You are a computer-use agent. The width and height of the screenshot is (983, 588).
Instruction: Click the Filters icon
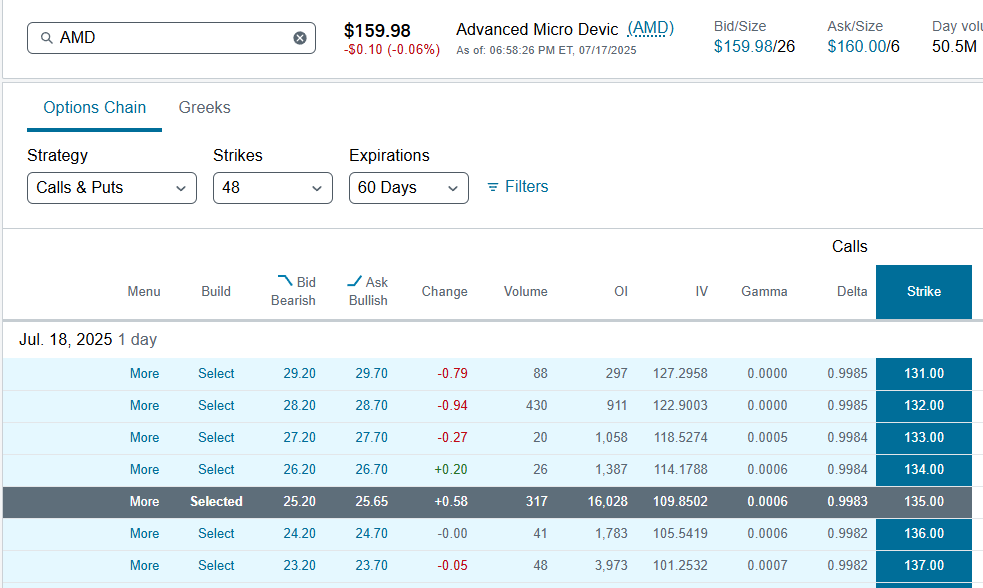point(493,187)
